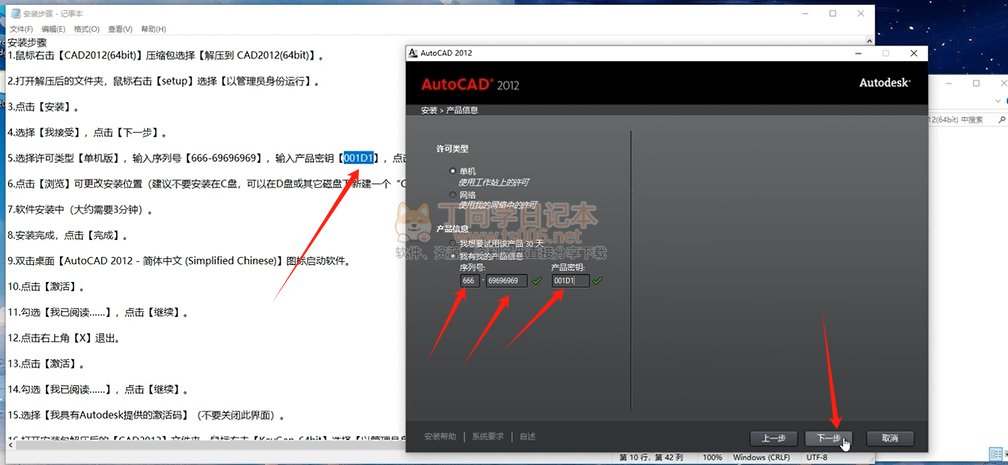Viewport: 1008px width, 465px height.
Task: Expand the ribbon chevron in Explorer window
Action: [x=999, y=100]
